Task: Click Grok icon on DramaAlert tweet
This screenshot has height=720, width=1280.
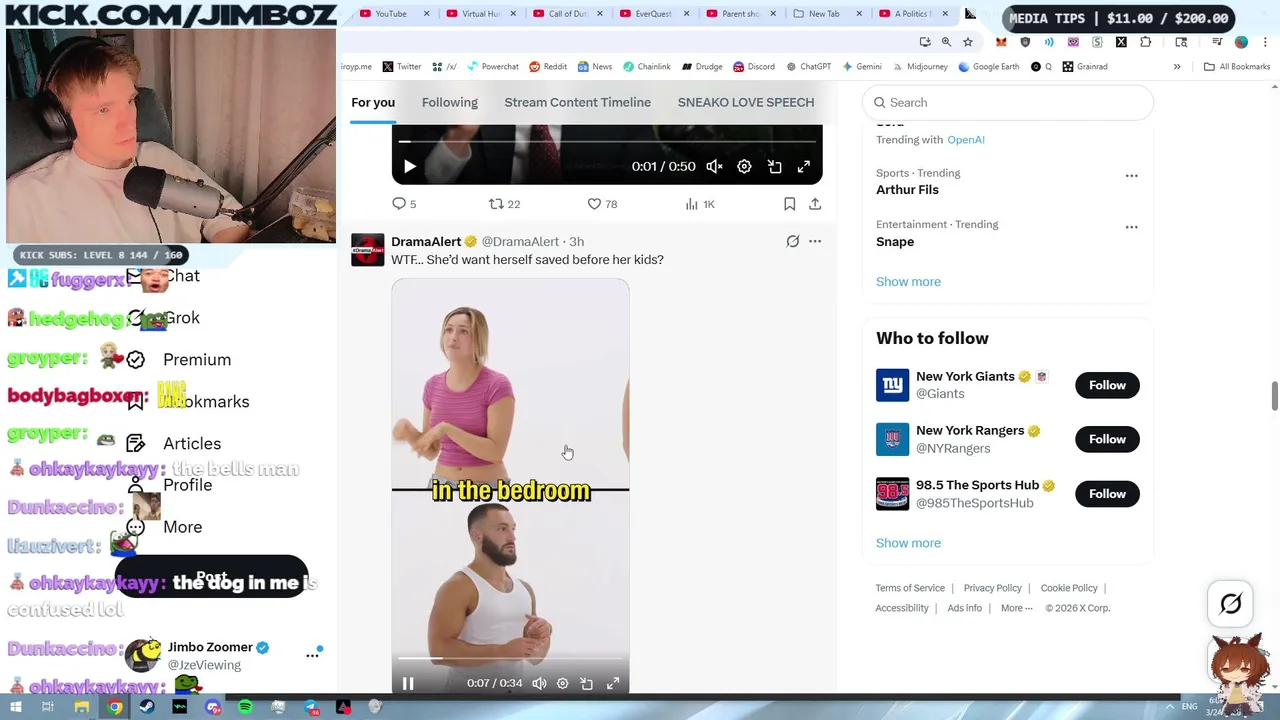Action: 792,241
